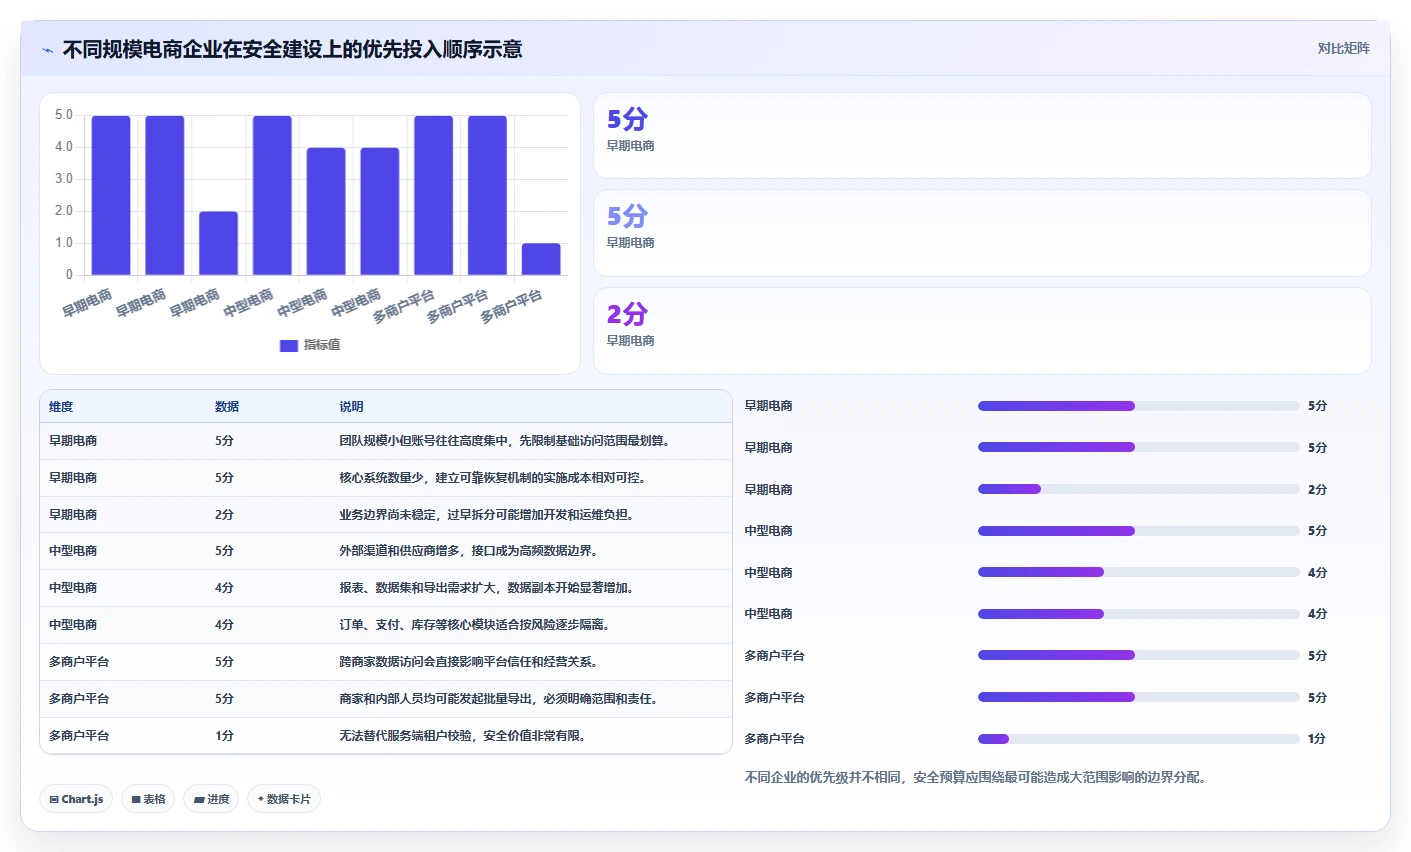The image size is (1411, 852).
Task: Click the page title 不同规模电商企业在安全建设上的优先投入顺序示意
Action: point(292,49)
